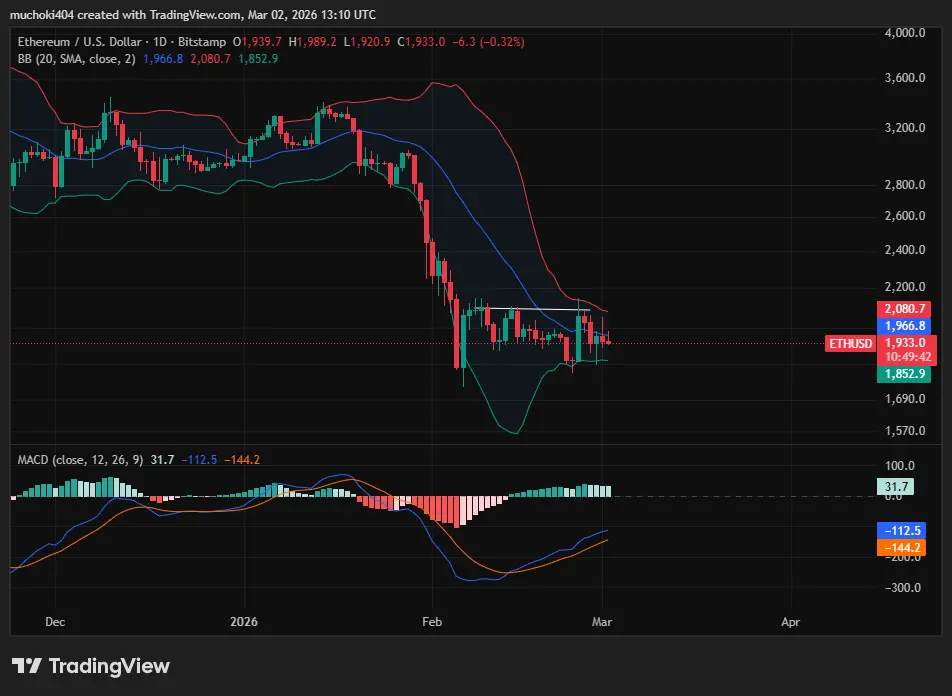Click the orange -144.2 signal line tag
The image size is (952, 696).
point(901,548)
